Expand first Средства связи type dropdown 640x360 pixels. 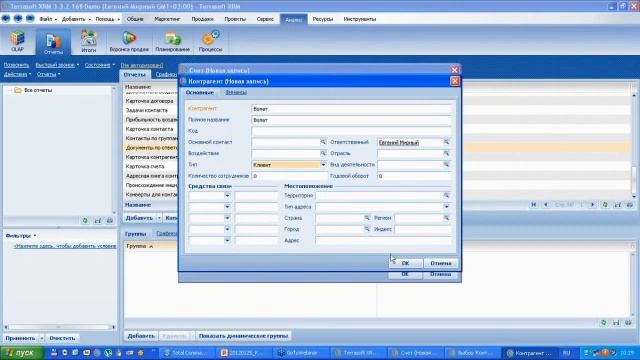click(x=227, y=196)
